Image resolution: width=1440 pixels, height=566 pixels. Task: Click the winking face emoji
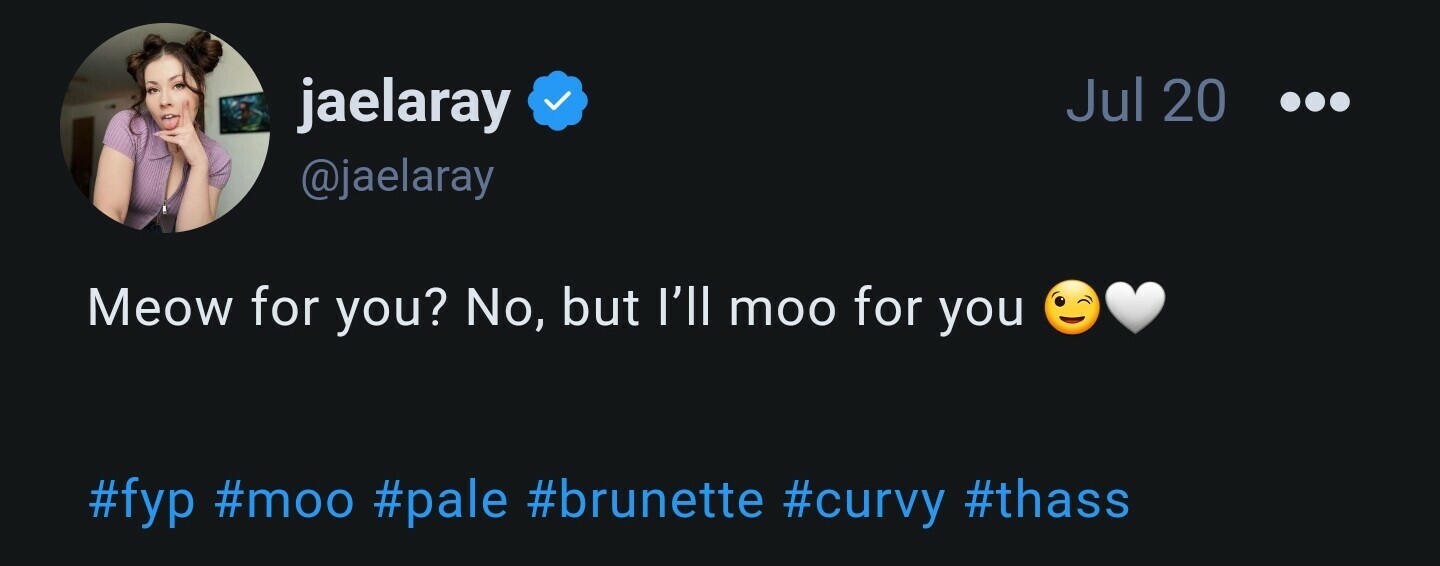tap(1071, 309)
